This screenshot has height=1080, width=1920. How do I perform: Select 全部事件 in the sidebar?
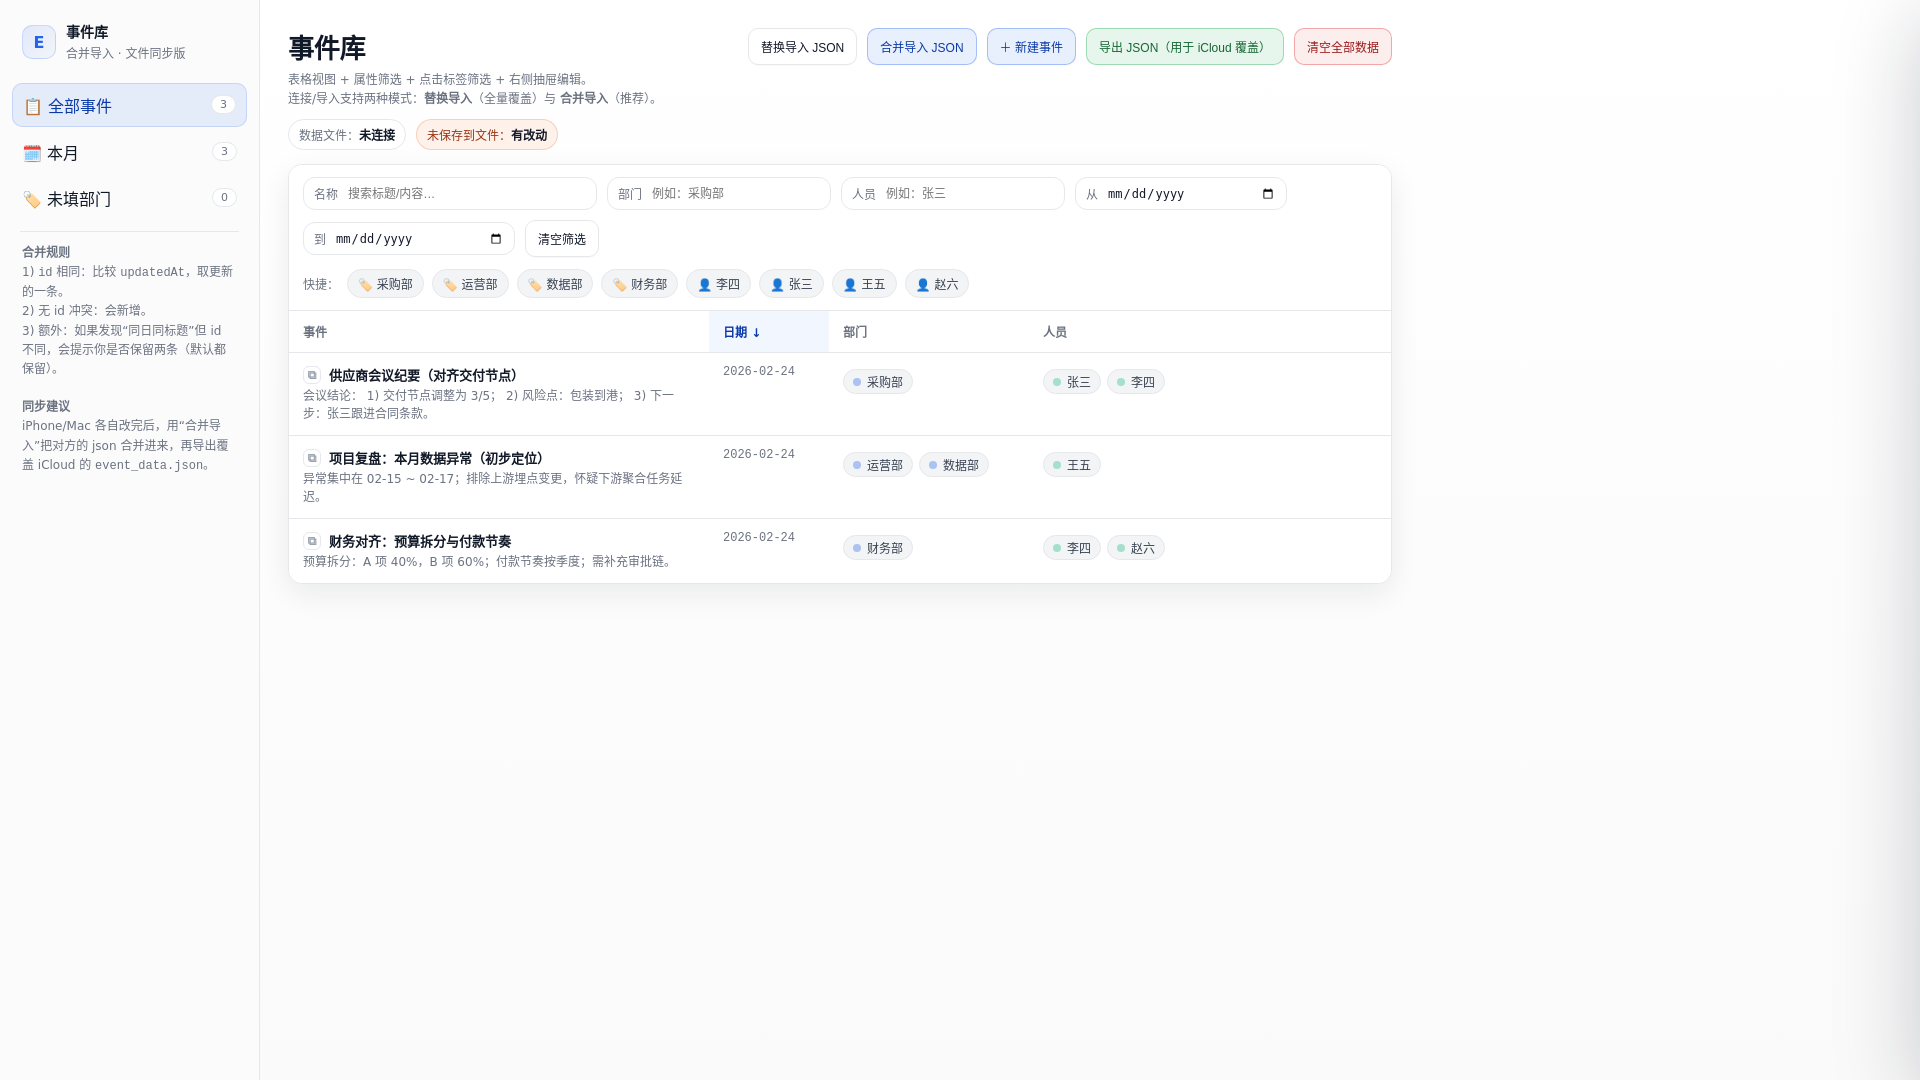(x=129, y=105)
